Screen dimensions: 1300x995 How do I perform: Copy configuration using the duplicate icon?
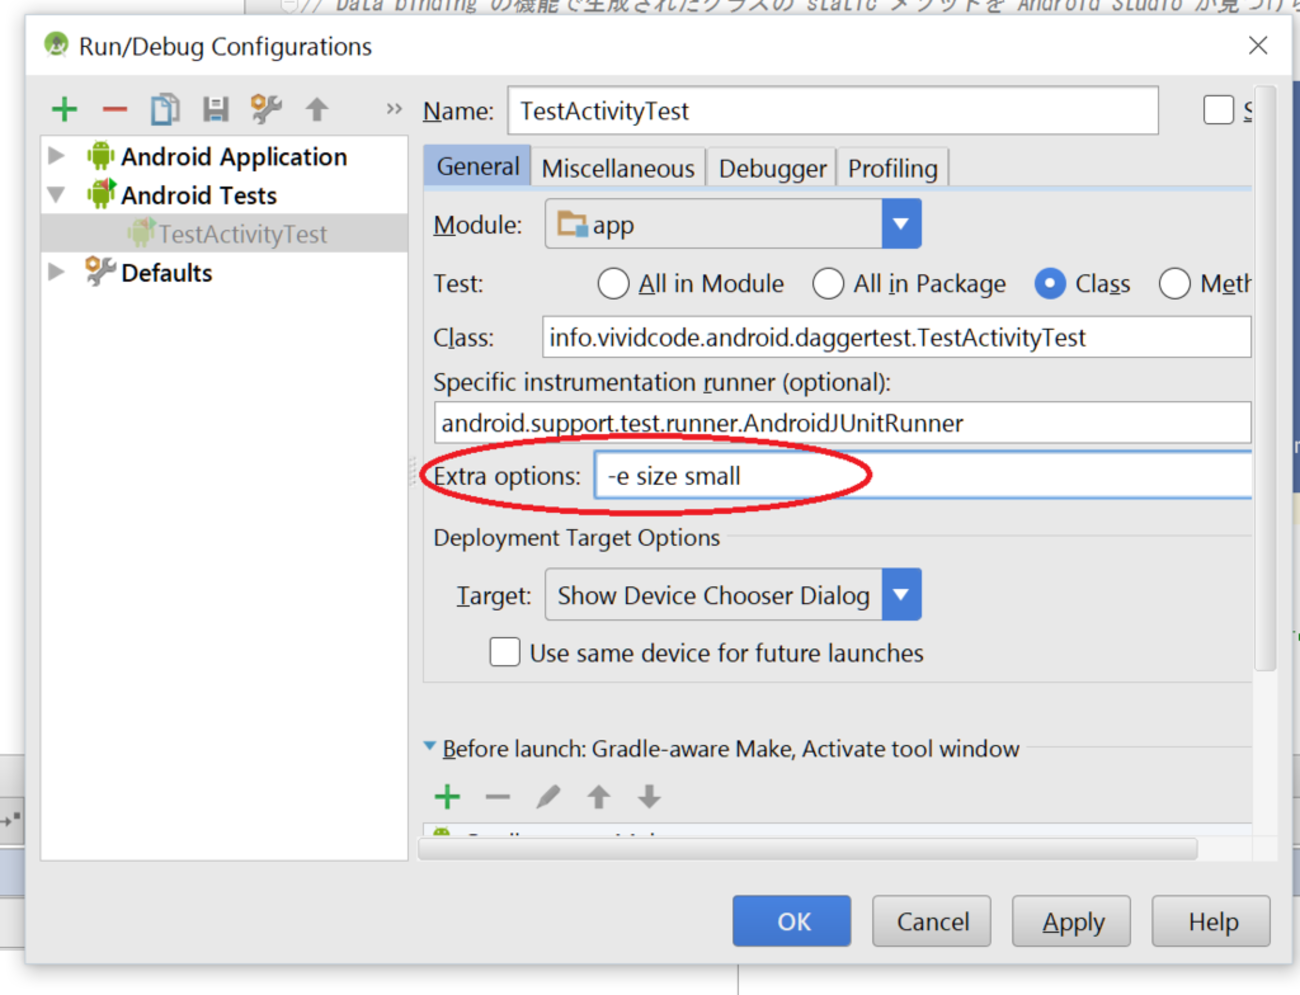point(165,109)
